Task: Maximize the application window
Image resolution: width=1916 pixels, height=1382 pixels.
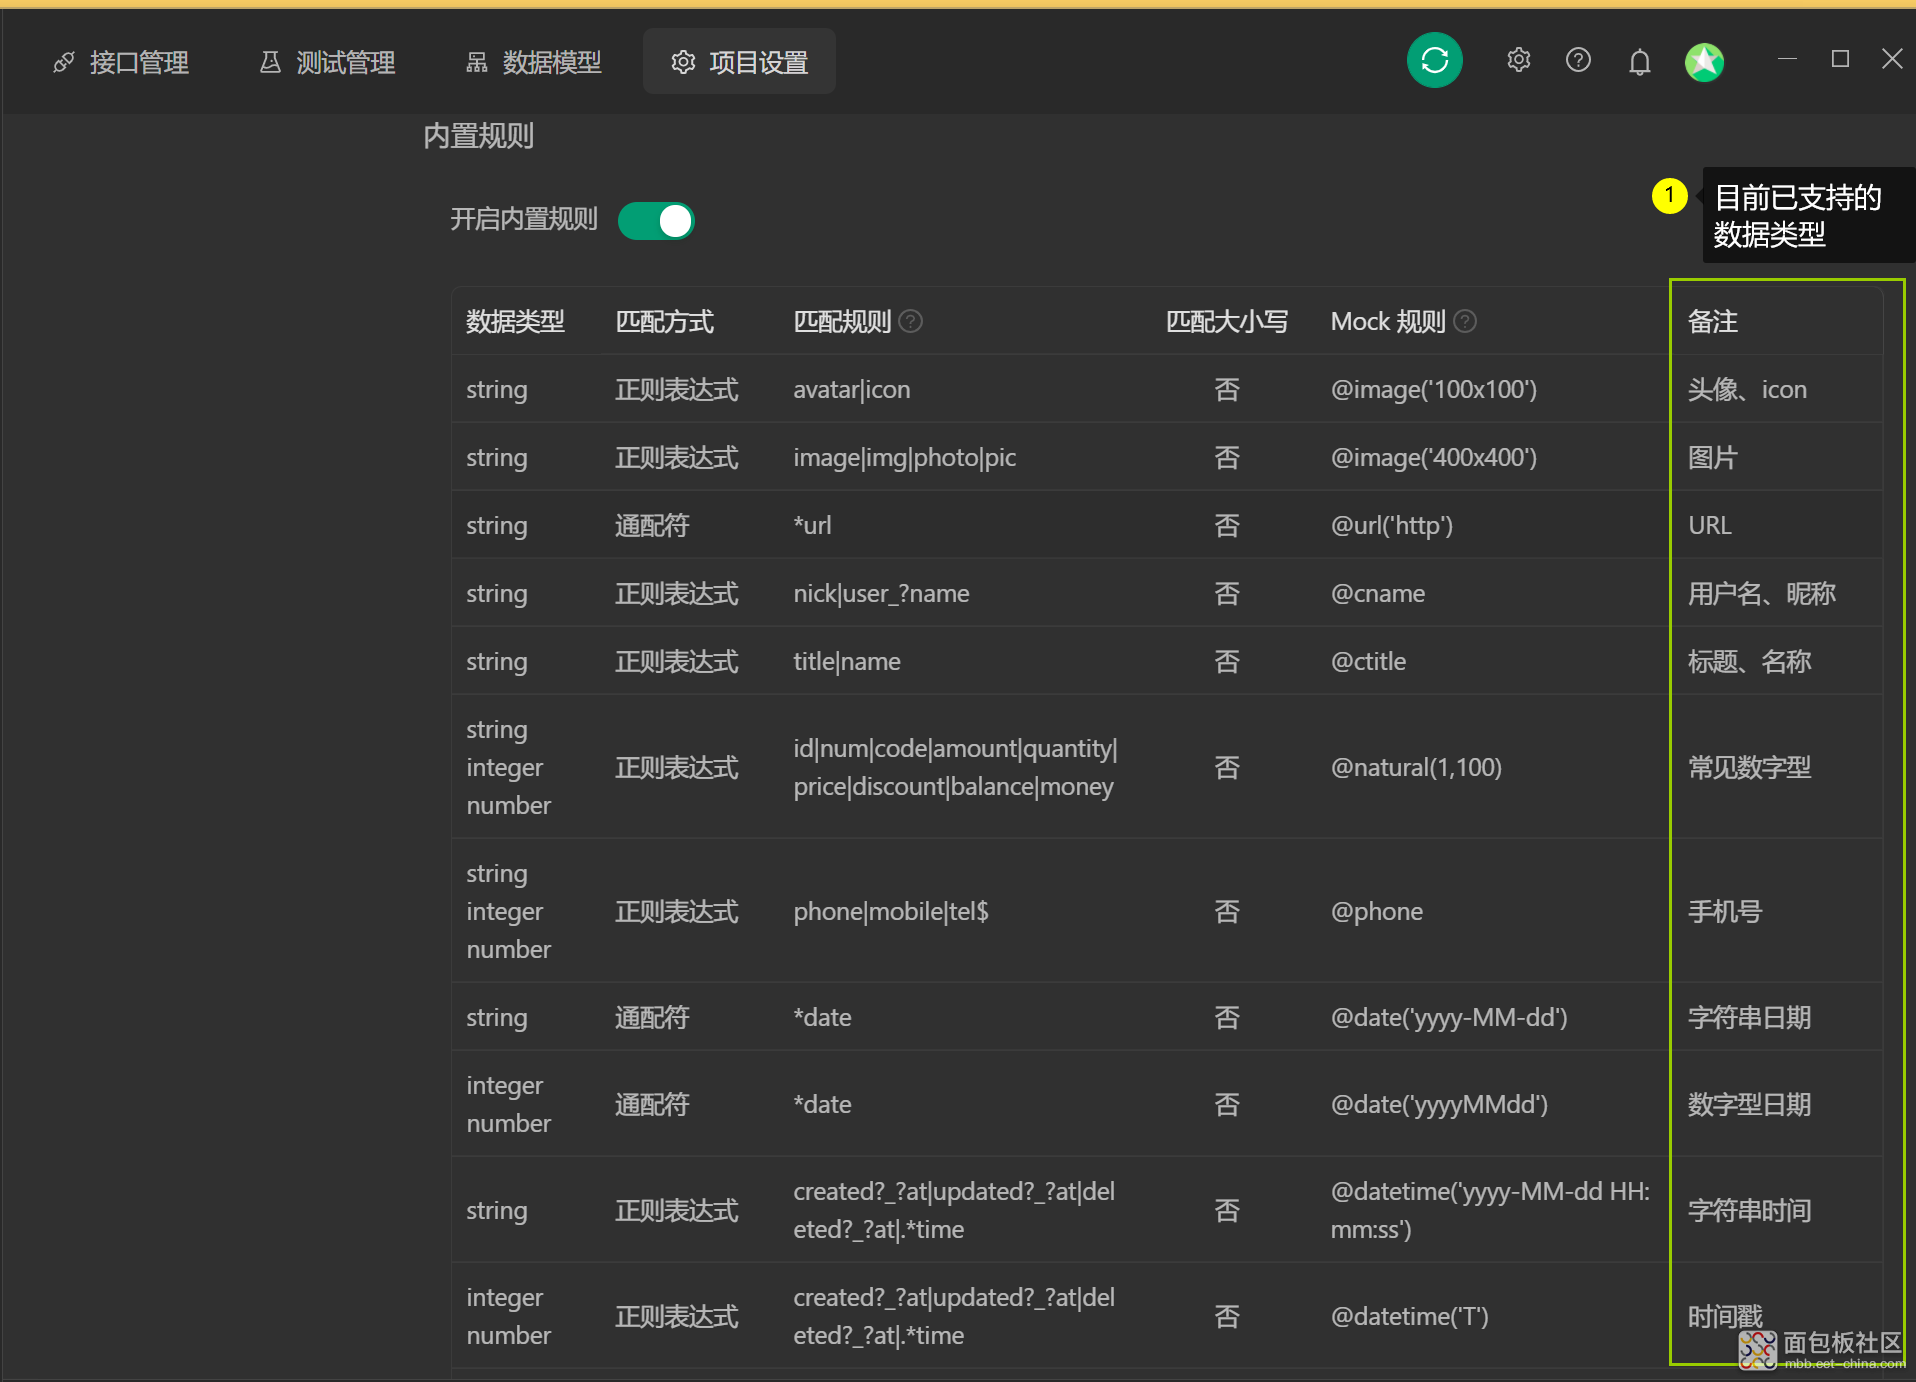Action: pyautogui.click(x=1840, y=59)
